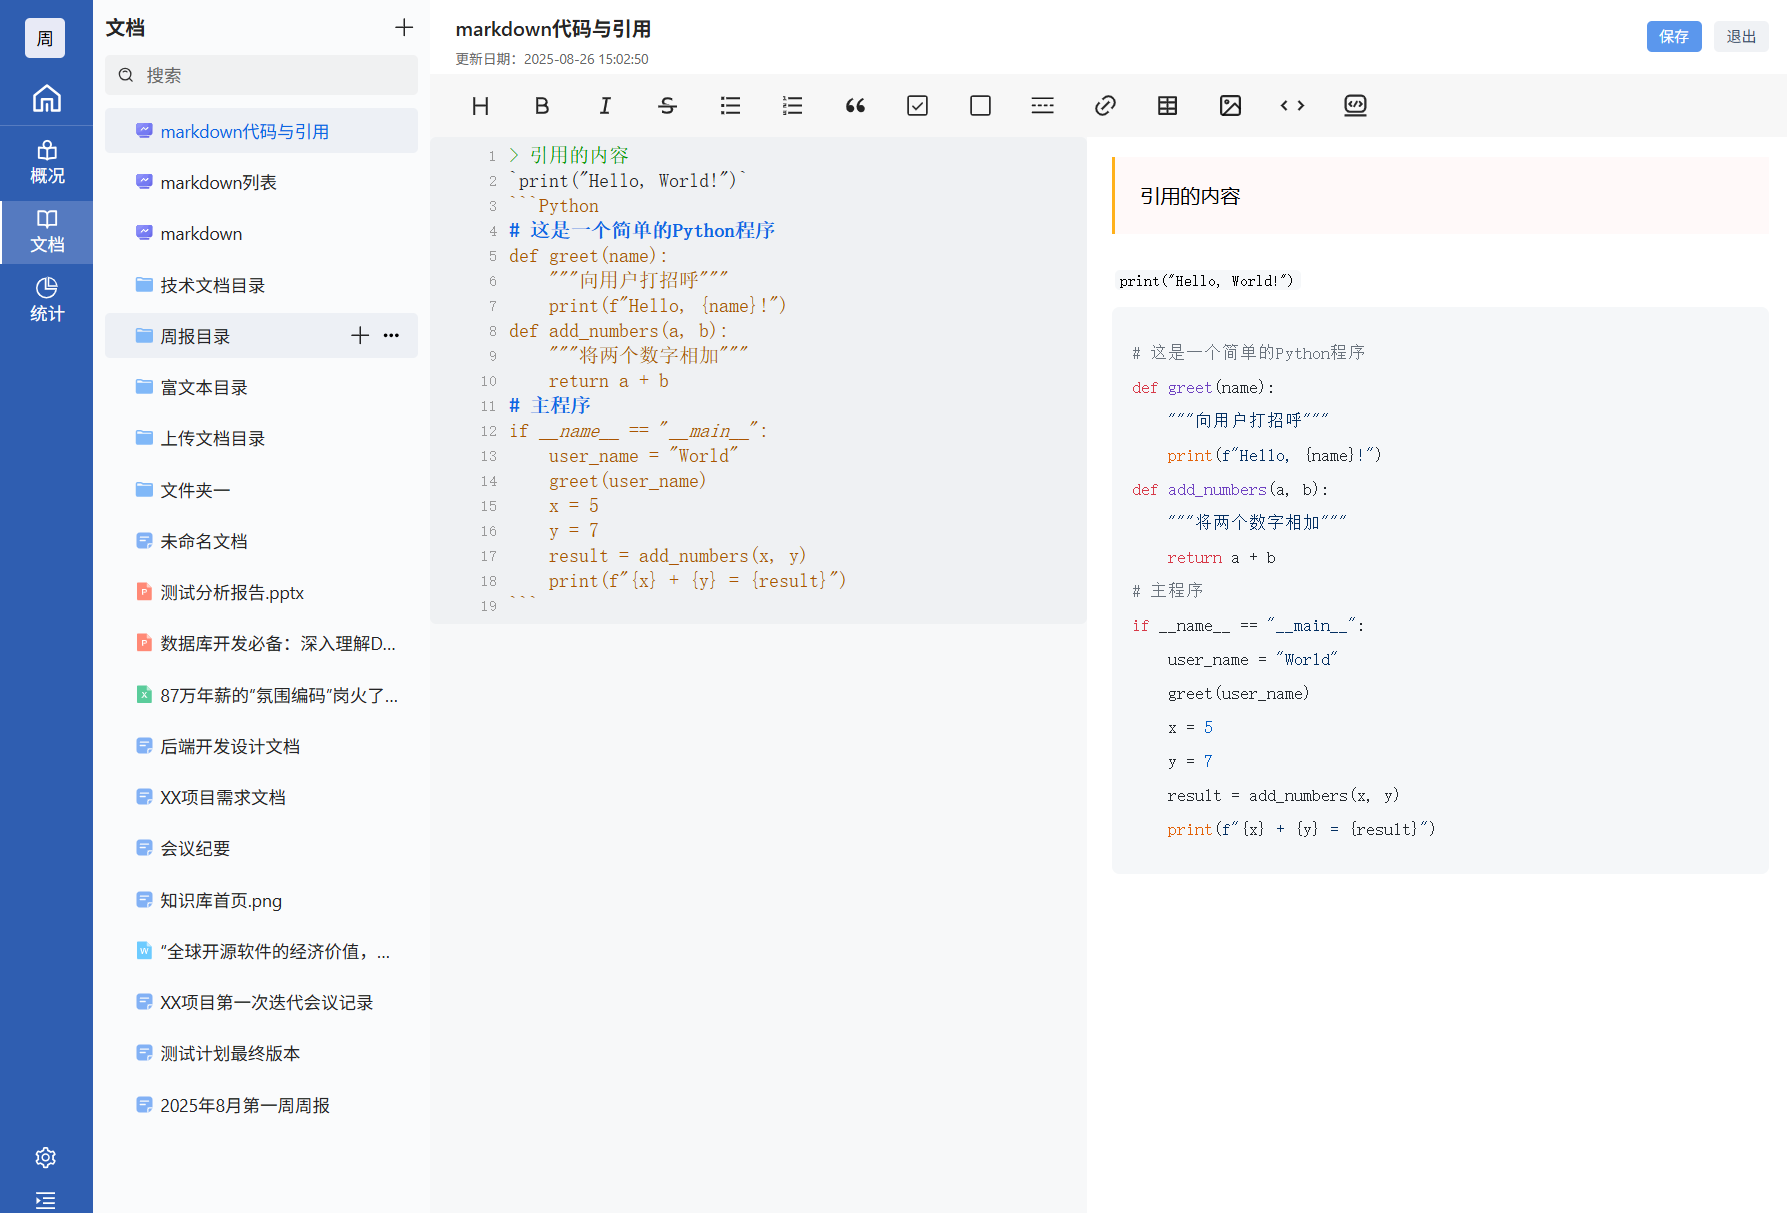
Task: Insert inline code with angle brackets icon
Action: pyautogui.click(x=1292, y=106)
